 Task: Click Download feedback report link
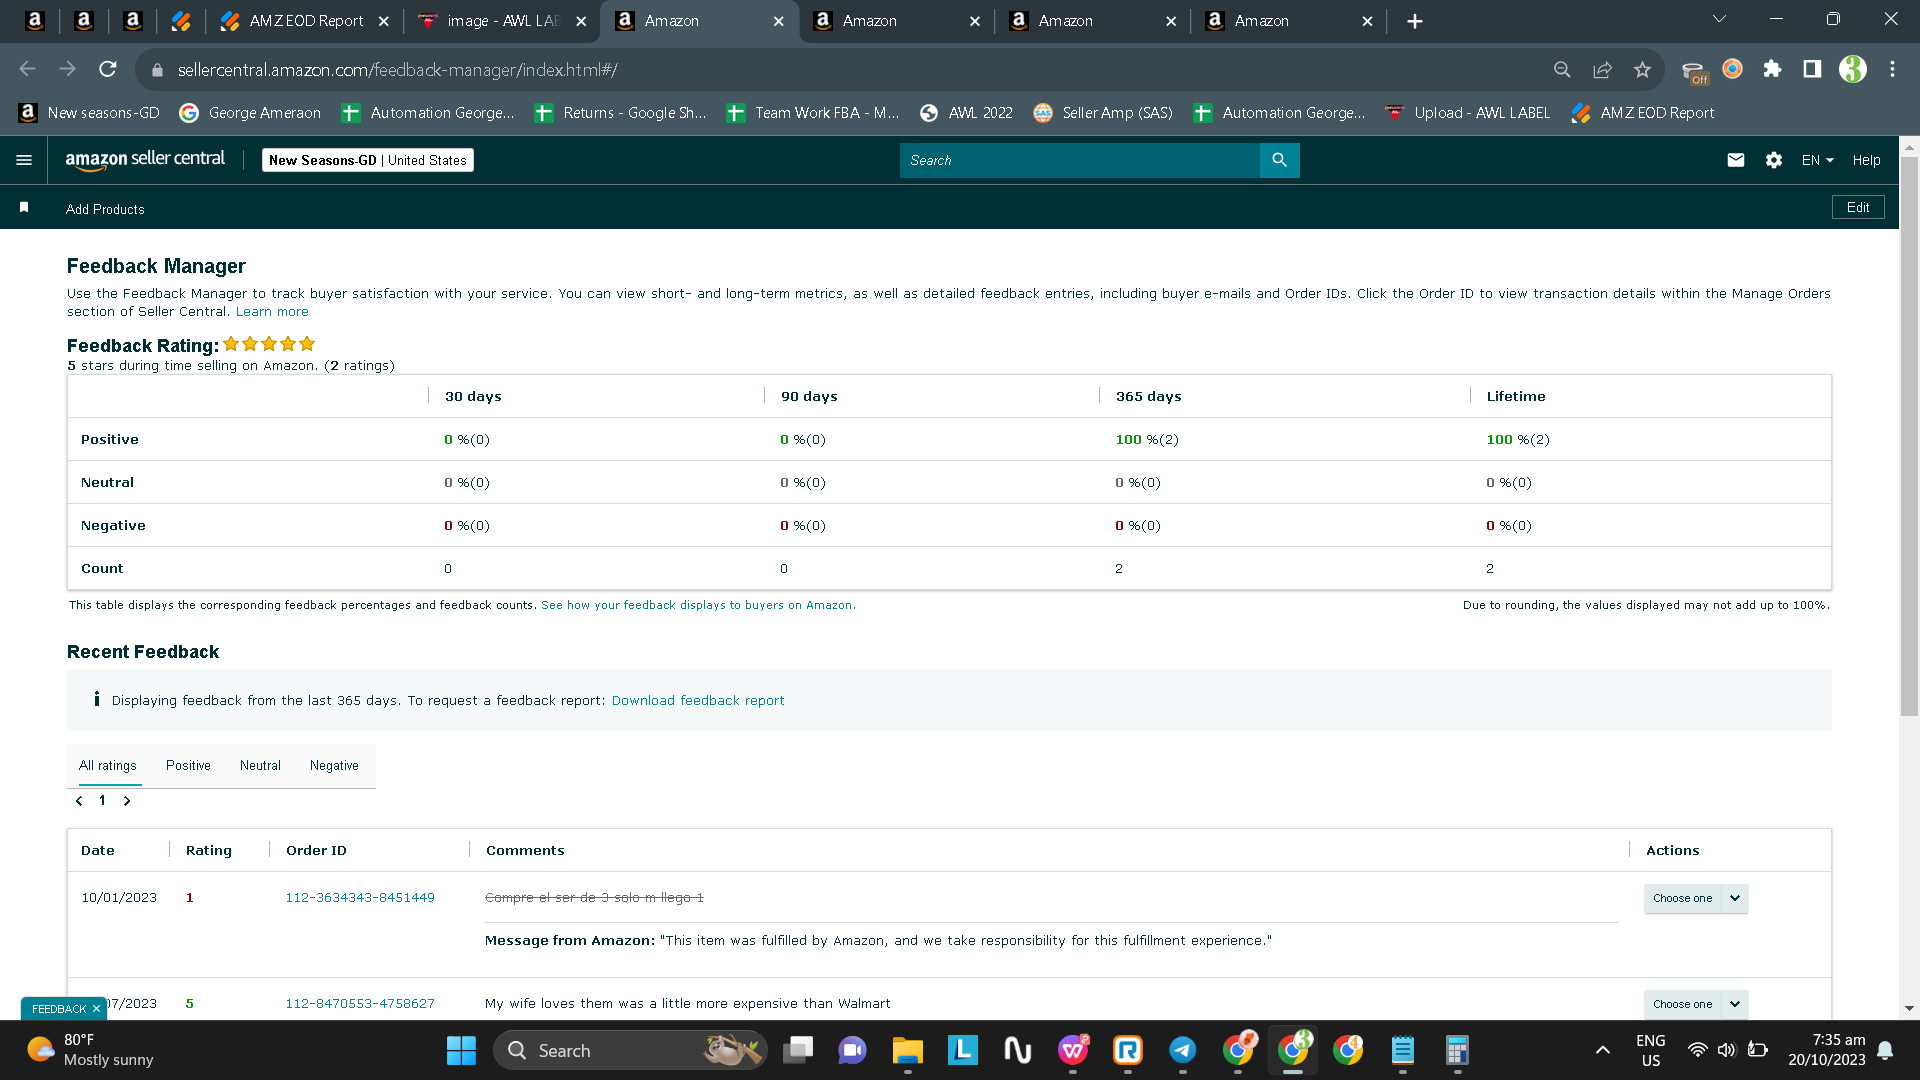698,701
